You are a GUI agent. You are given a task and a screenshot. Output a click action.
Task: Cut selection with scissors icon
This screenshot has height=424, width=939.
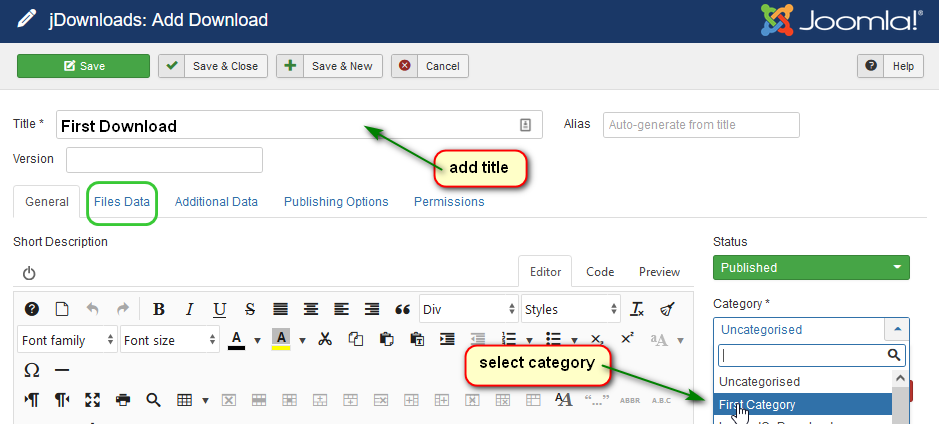(x=325, y=340)
